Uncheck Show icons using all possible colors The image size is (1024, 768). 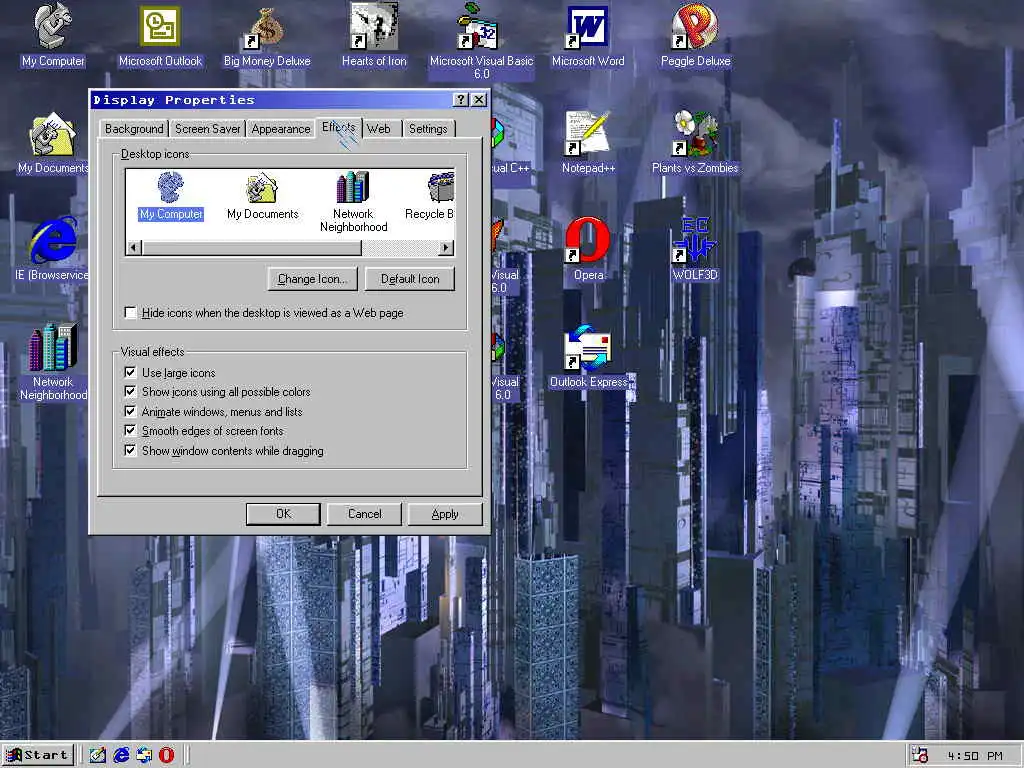coord(217,392)
